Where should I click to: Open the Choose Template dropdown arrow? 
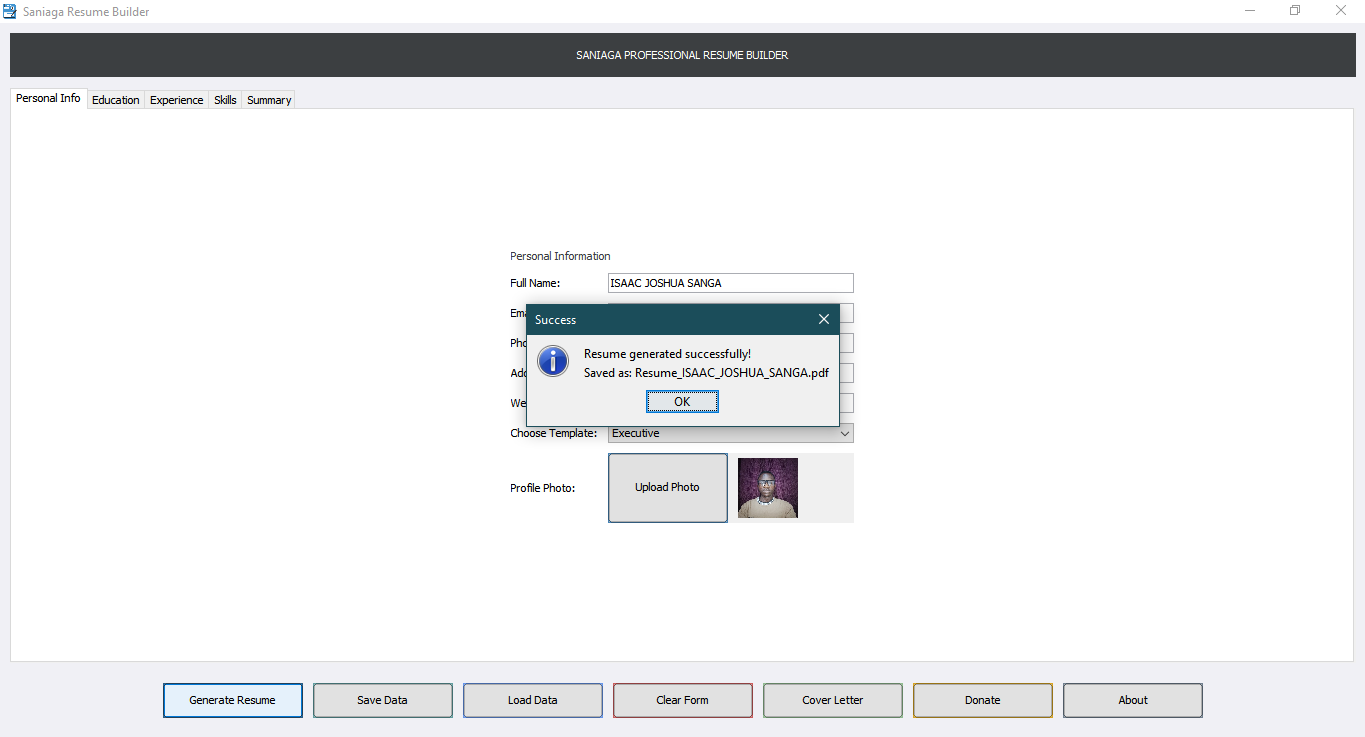coord(845,433)
